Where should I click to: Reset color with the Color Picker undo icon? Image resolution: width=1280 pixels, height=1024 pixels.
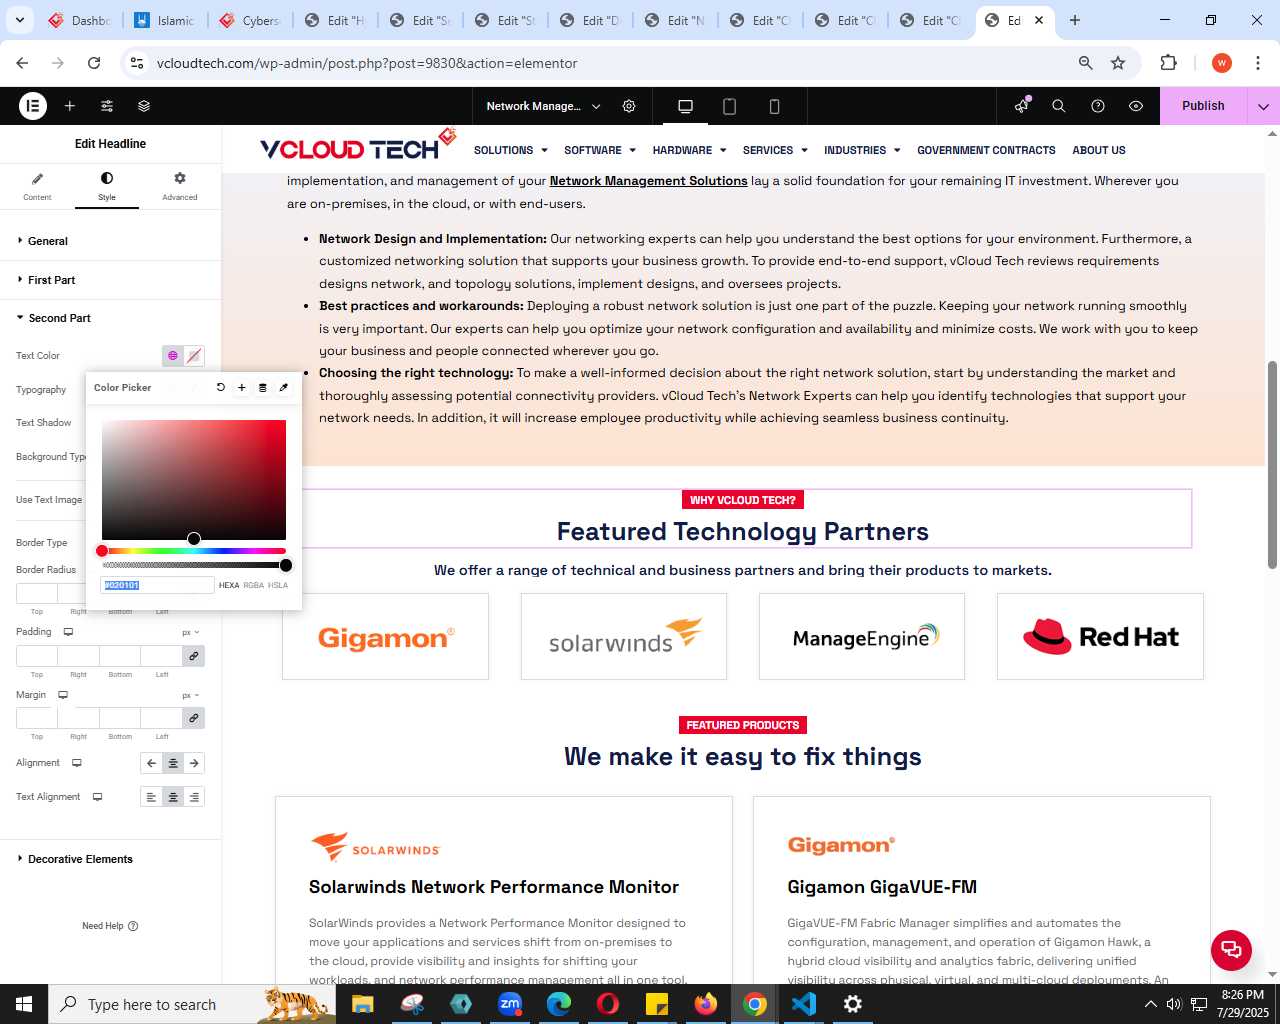(x=221, y=387)
